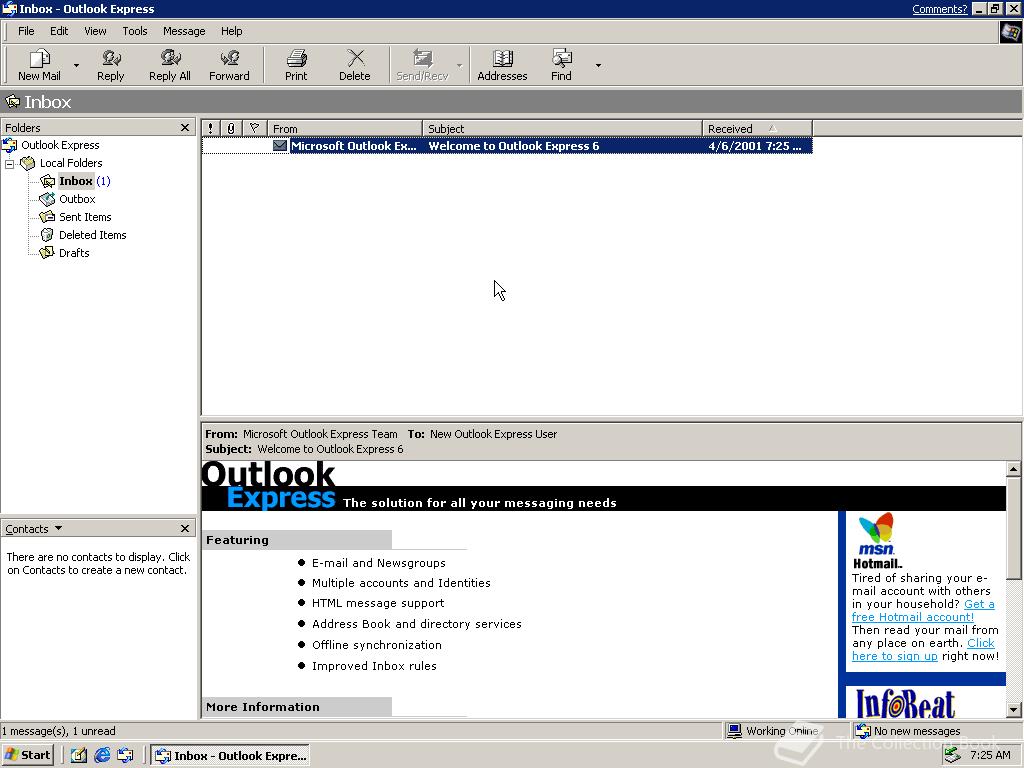This screenshot has height=768, width=1024.
Task: Click the unread envelope icon of the message
Action: point(280,146)
